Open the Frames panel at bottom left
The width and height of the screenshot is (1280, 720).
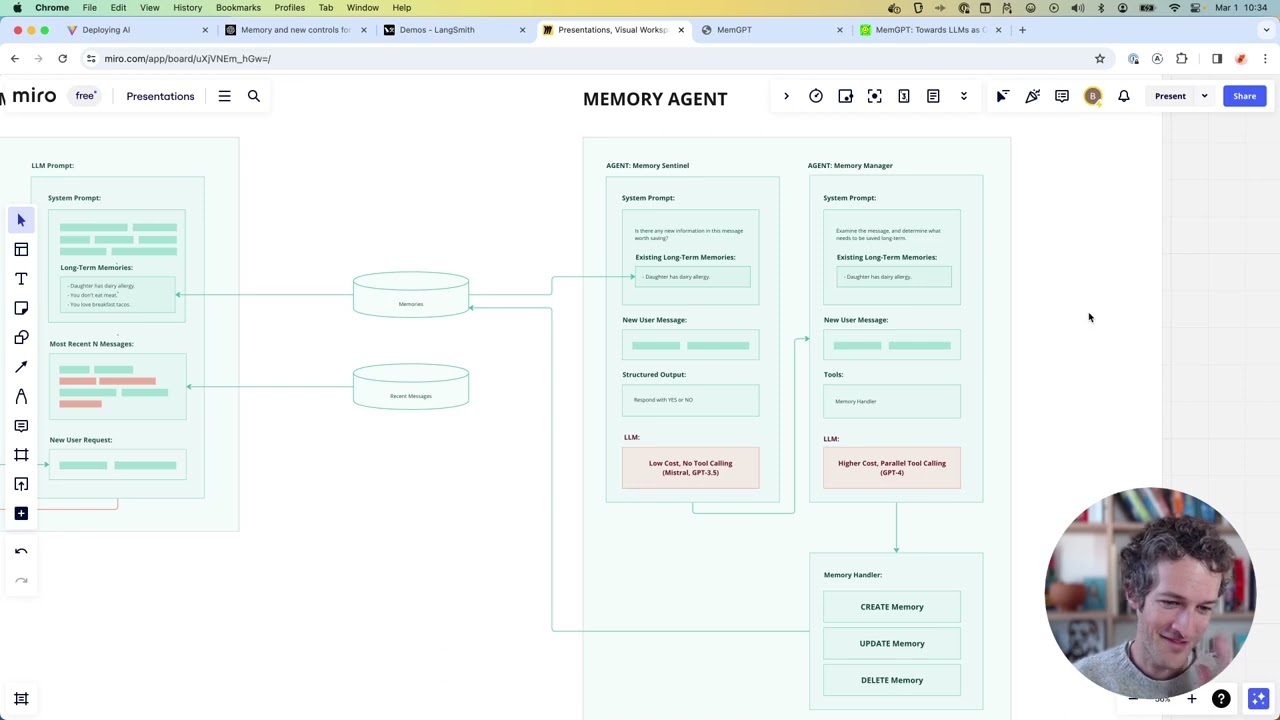[21, 699]
